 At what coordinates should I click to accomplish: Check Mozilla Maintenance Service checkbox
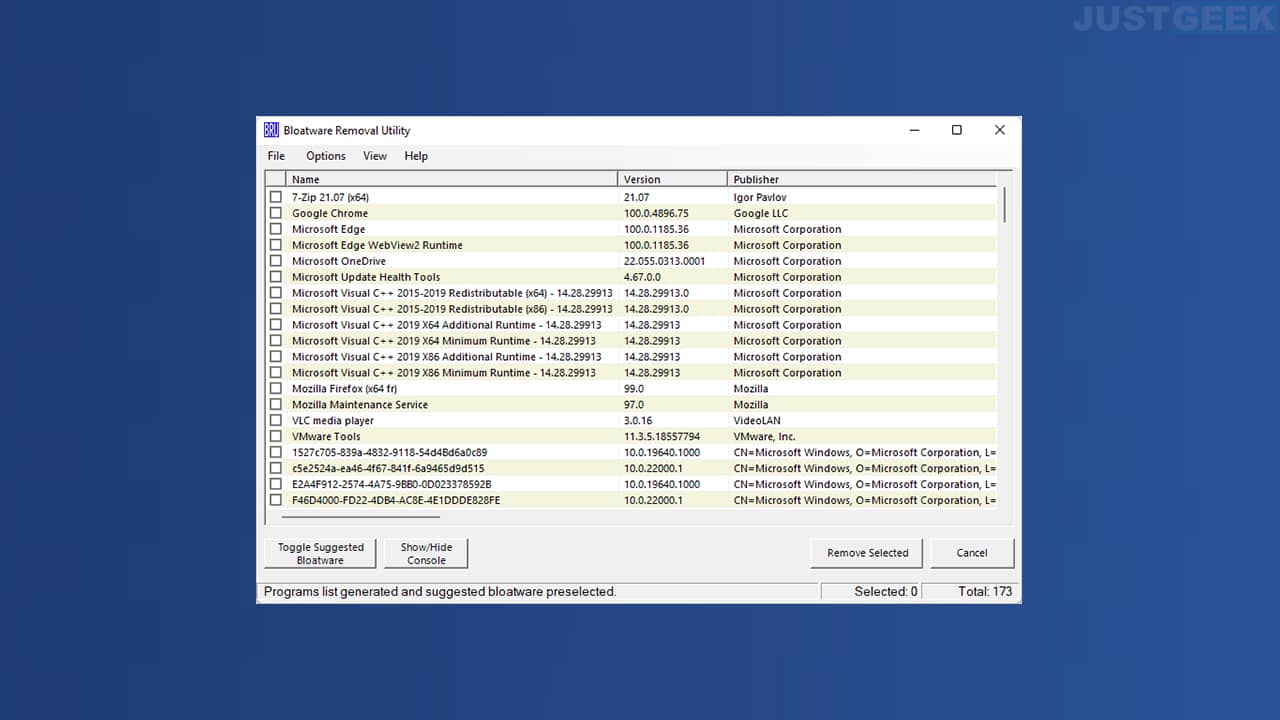(276, 405)
